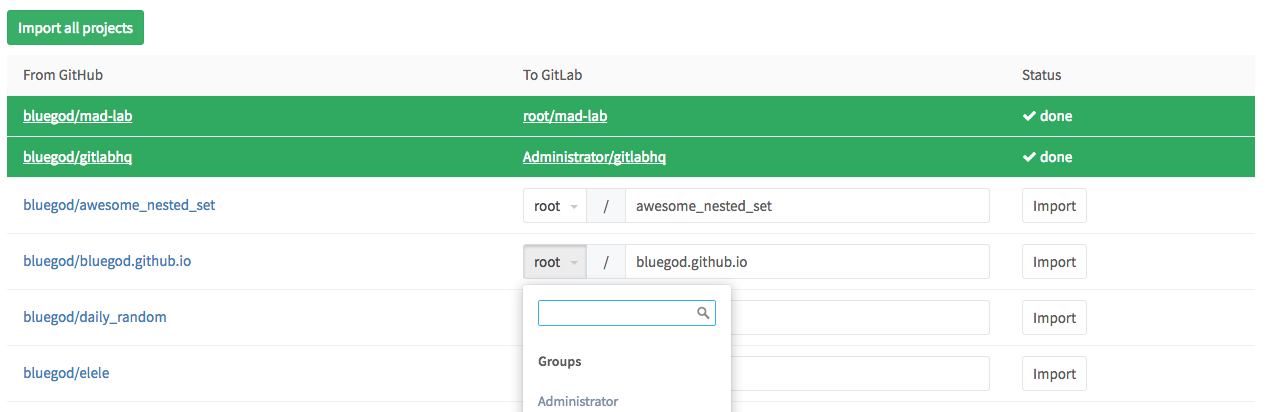Click the Import all projects button
The width and height of the screenshot is (1274, 412).
75,28
